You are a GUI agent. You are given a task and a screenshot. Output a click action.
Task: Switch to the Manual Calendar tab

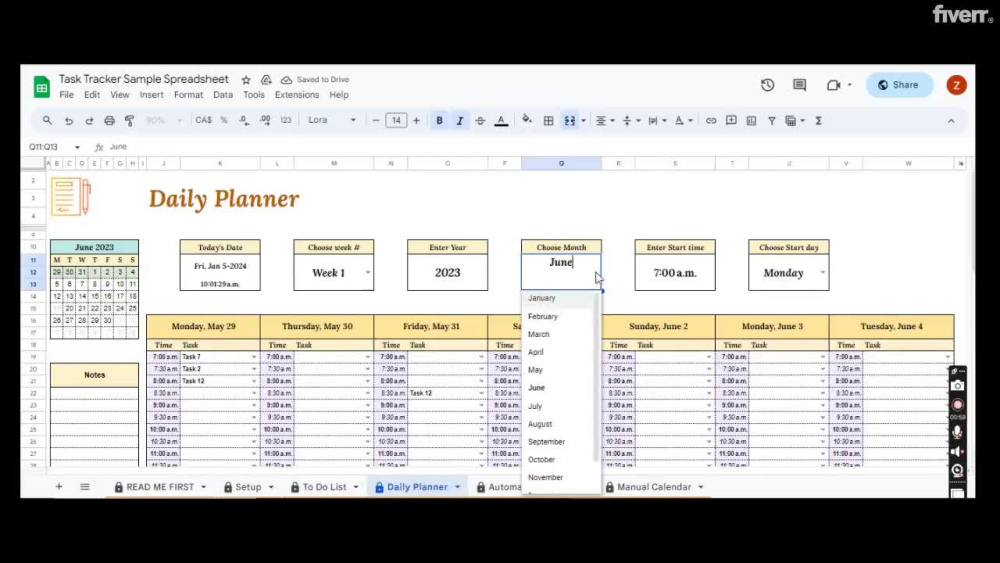tap(654, 487)
